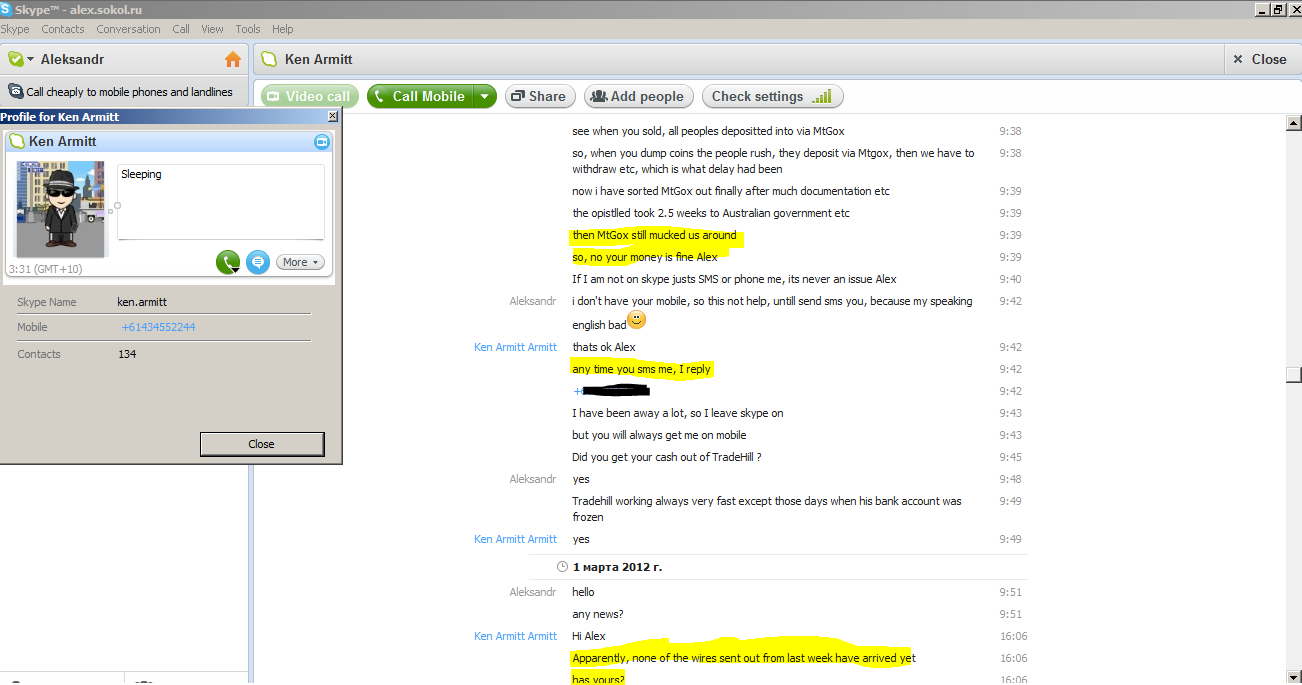Open Call cheaply to mobile phones and landlines
Viewport: 1302px width, 685px height.
129,92
